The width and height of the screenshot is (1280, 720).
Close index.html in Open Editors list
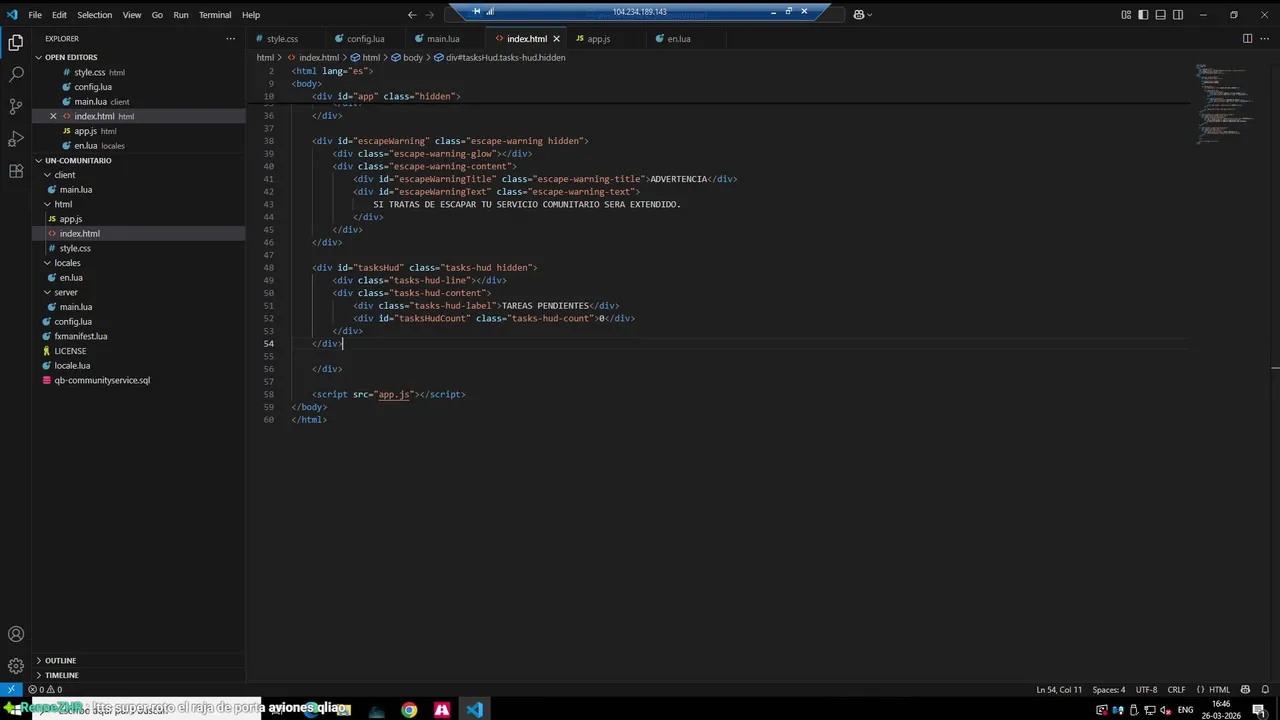click(53, 116)
